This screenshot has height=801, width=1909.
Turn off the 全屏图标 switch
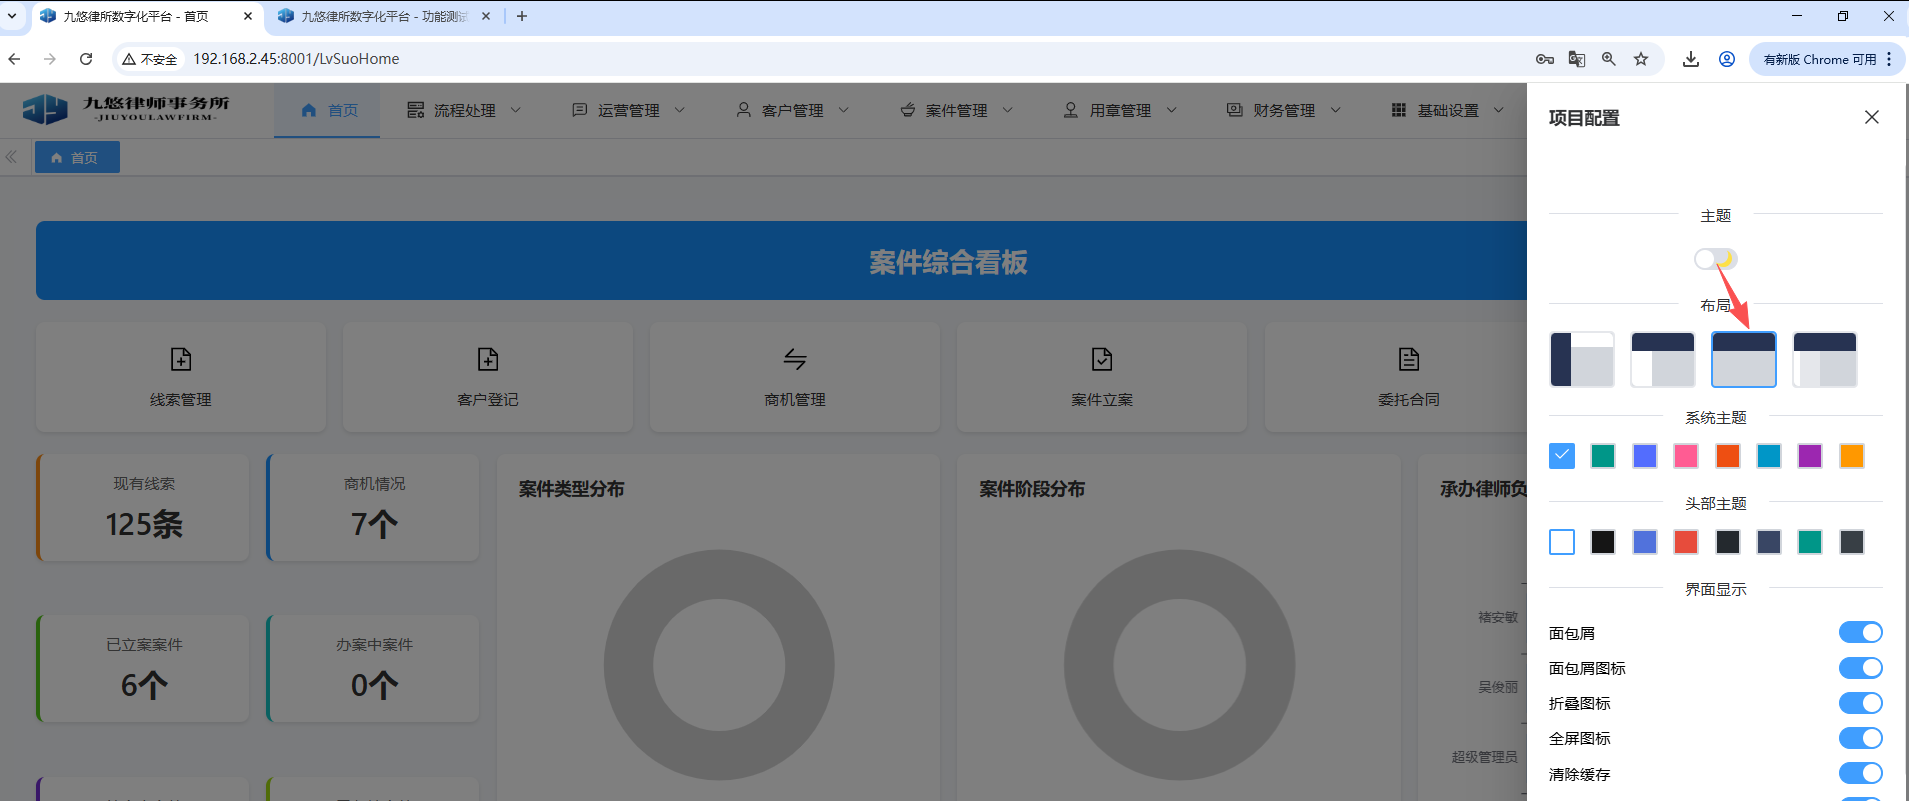pos(1860,738)
